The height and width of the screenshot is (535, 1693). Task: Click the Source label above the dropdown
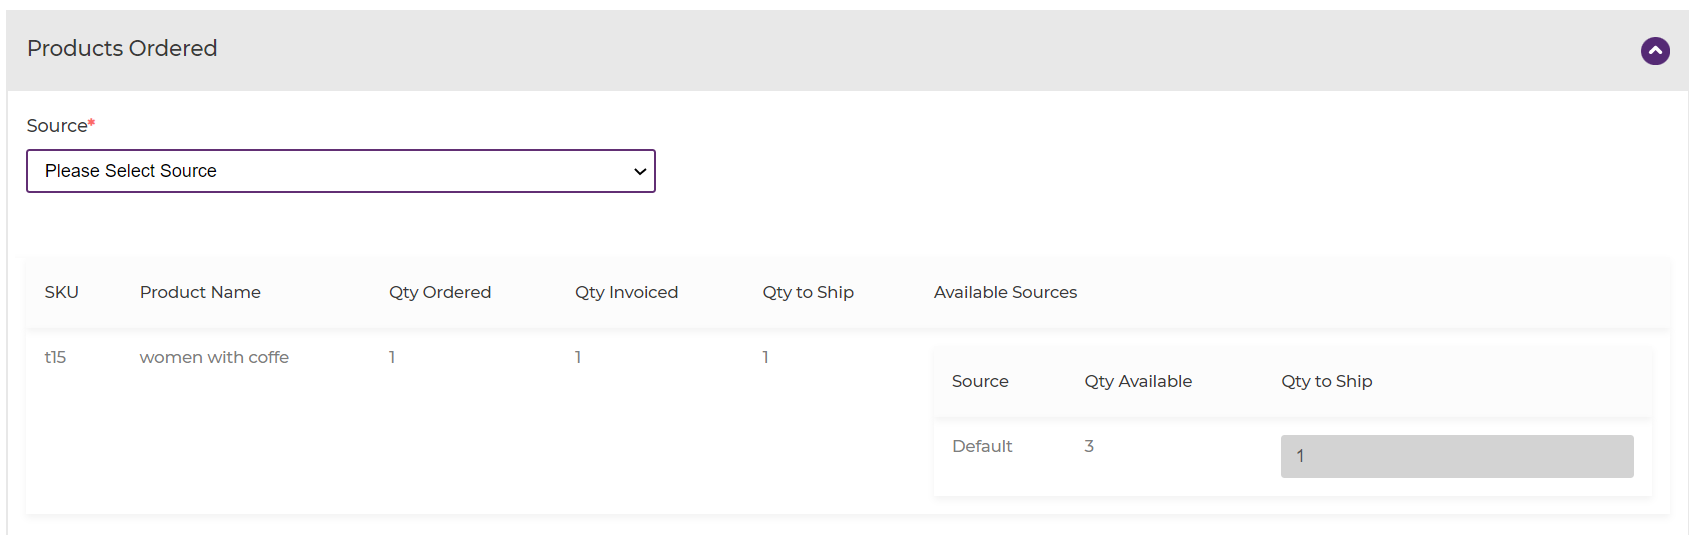(57, 126)
